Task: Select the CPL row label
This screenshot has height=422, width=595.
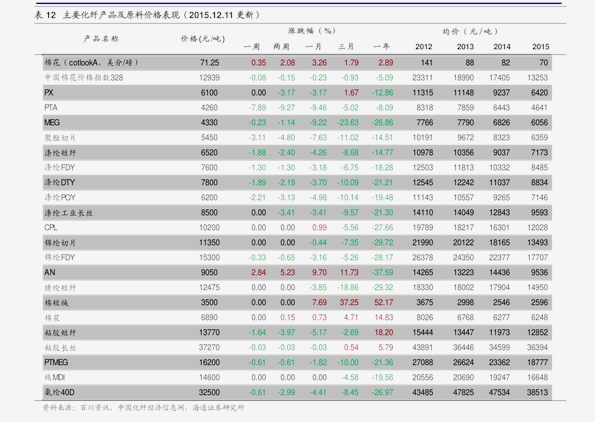Action: [x=50, y=227]
